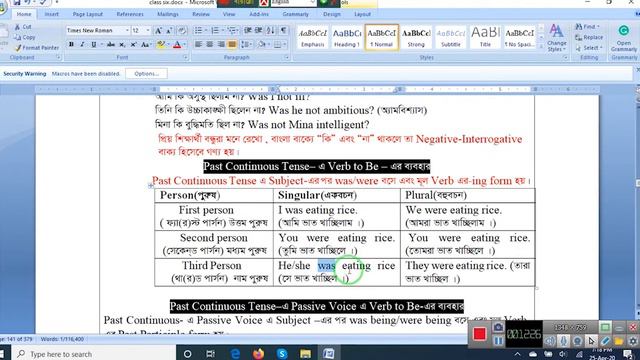
Task: Open the Times New Roman font dropdown
Action: click(x=127, y=31)
